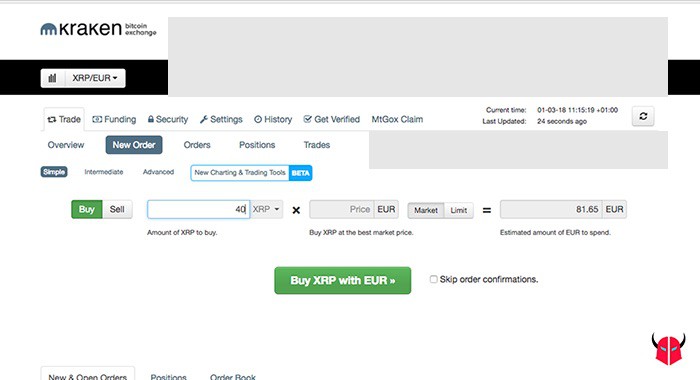Open the Settings tab
The width and height of the screenshot is (700, 380).
(221, 119)
